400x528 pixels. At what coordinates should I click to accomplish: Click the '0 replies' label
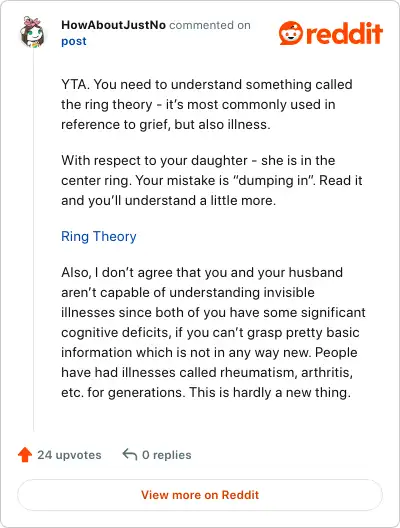[167, 455]
